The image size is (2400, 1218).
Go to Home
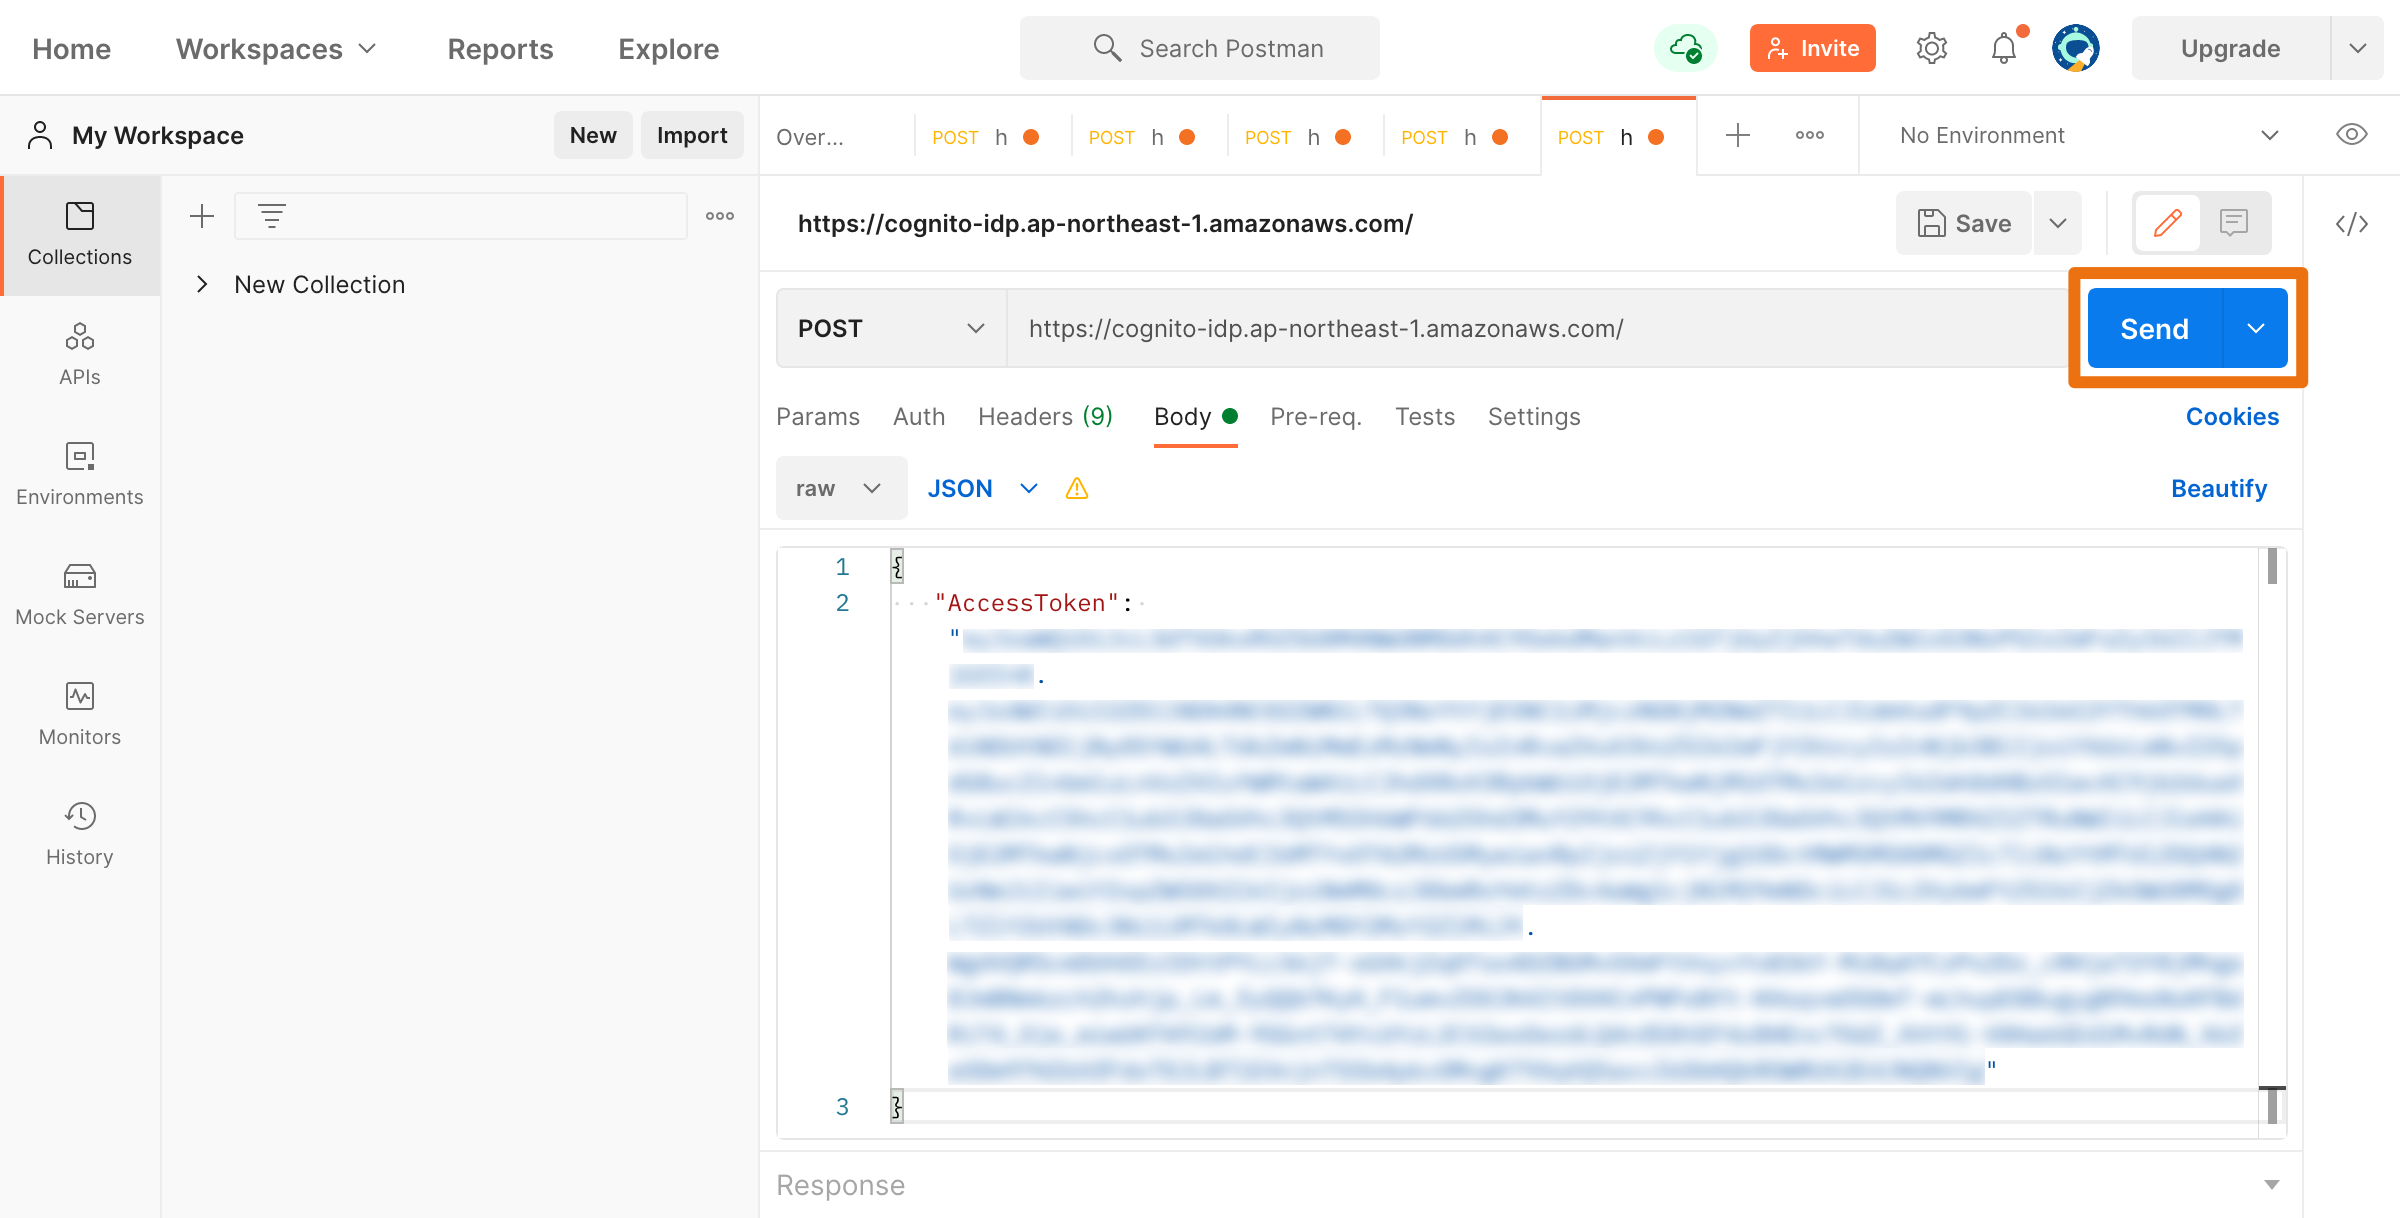(x=71, y=48)
